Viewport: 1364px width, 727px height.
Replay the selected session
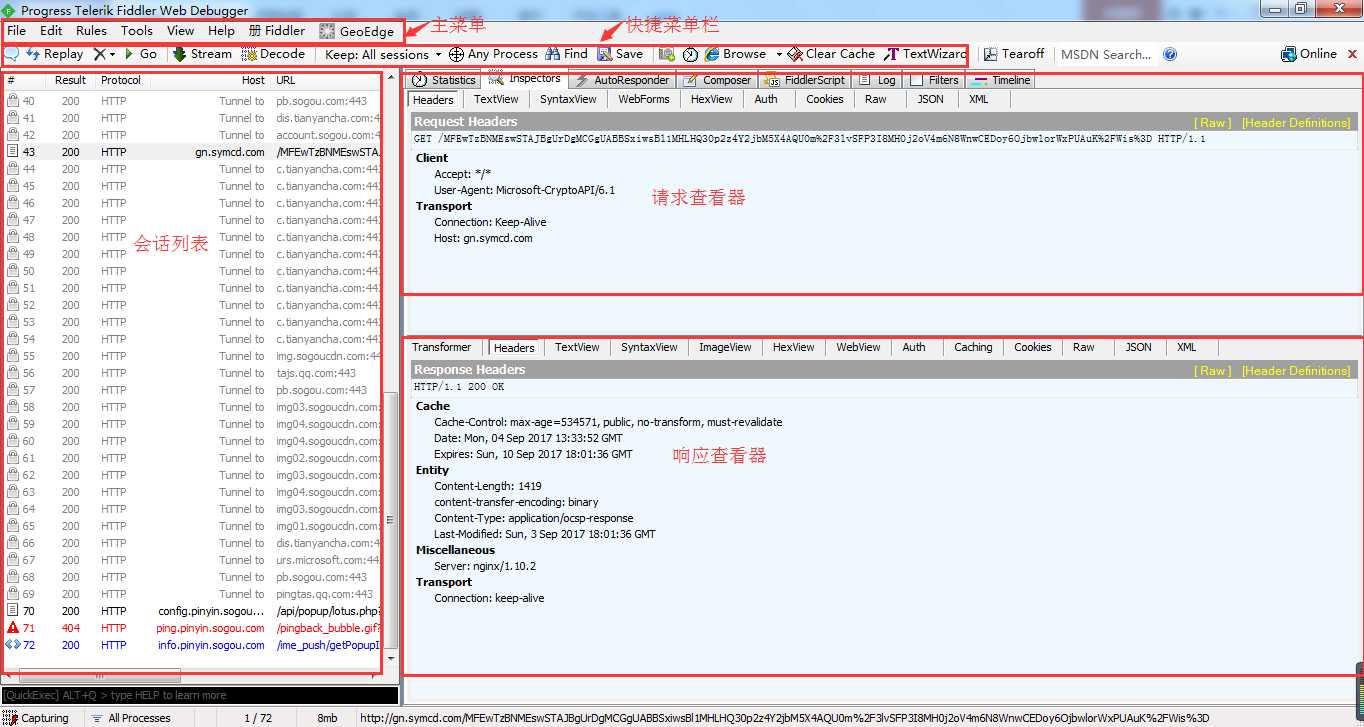pos(54,54)
